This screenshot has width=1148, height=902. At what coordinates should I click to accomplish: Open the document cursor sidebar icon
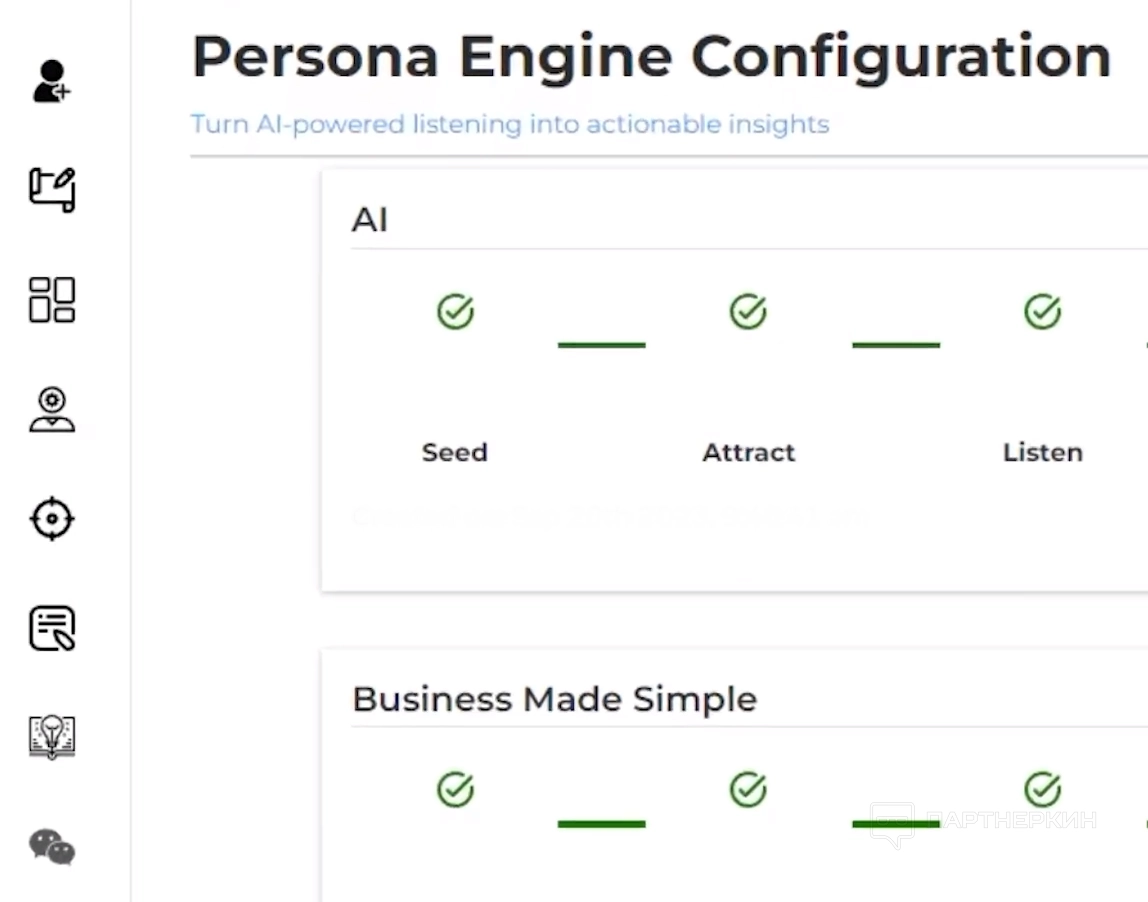coord(52,628)
